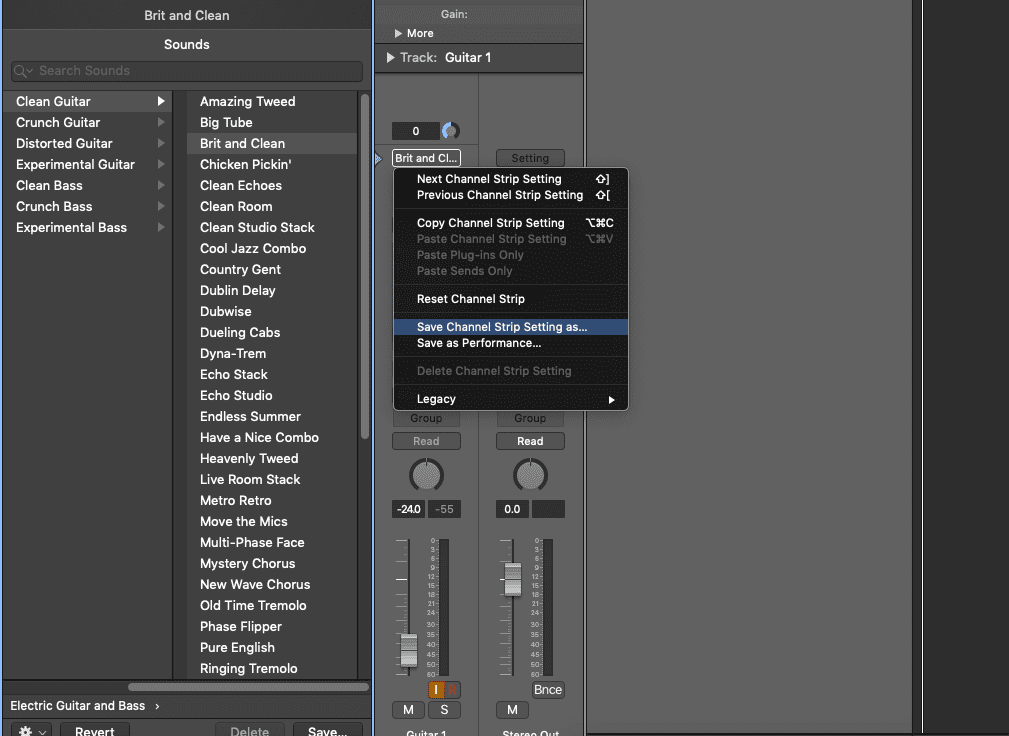Open the Legacy submenu arrow
The height and width of the screenshot is (736, 1009).
coord(611,400)
